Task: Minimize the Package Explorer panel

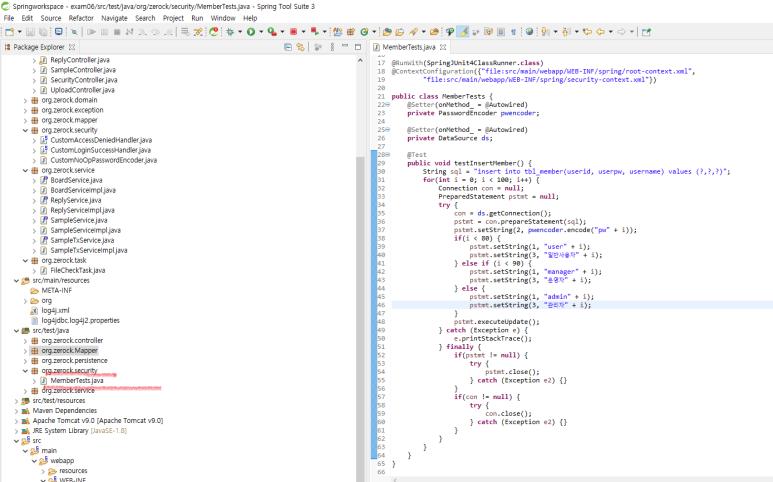Action: tap(345, 47)
